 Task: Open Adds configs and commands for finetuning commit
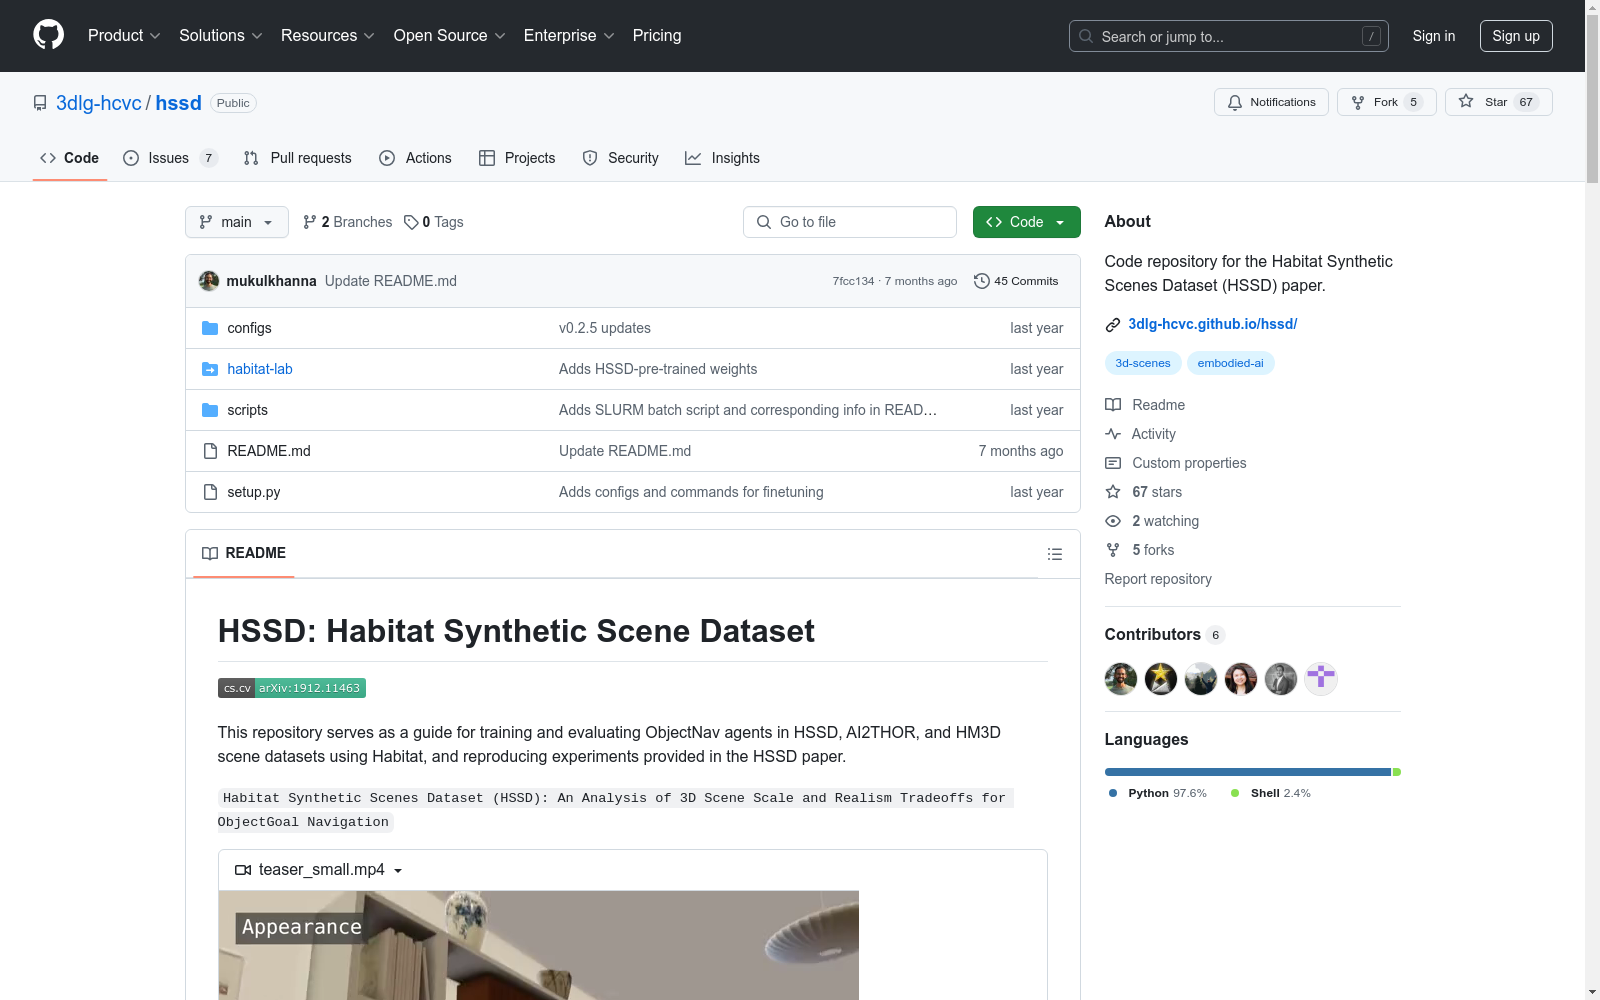tap(691, 492)
